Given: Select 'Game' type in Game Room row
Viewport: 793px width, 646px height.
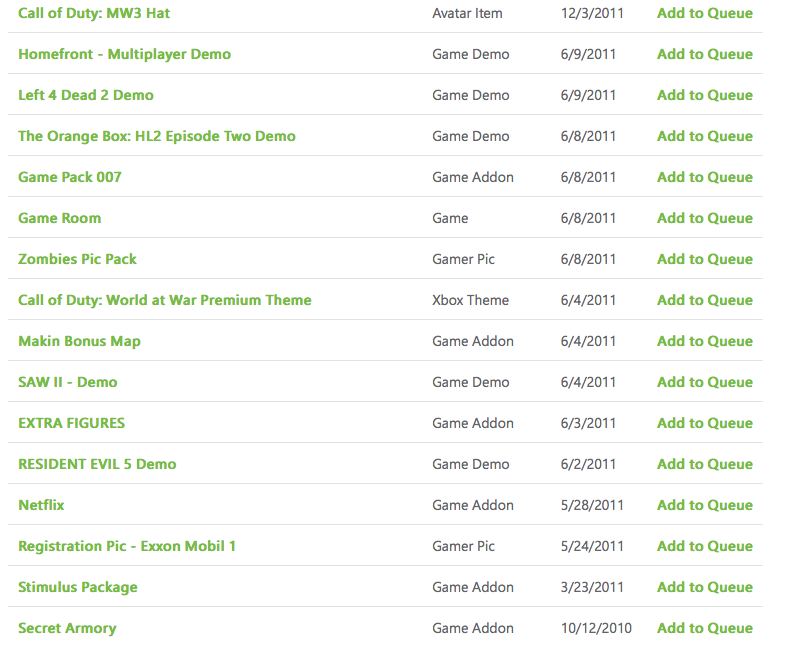Looking at the screenshot, I should pyautogui.click(x=450, y=218).
